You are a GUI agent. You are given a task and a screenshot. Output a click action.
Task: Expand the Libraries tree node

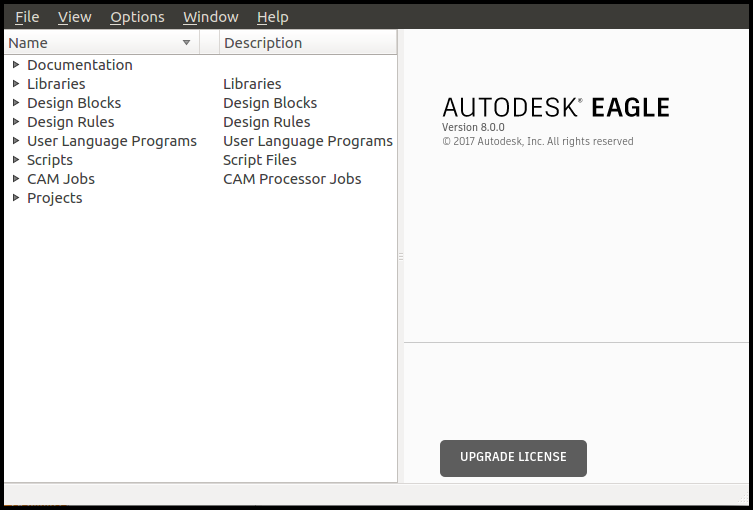click(16, 84)
